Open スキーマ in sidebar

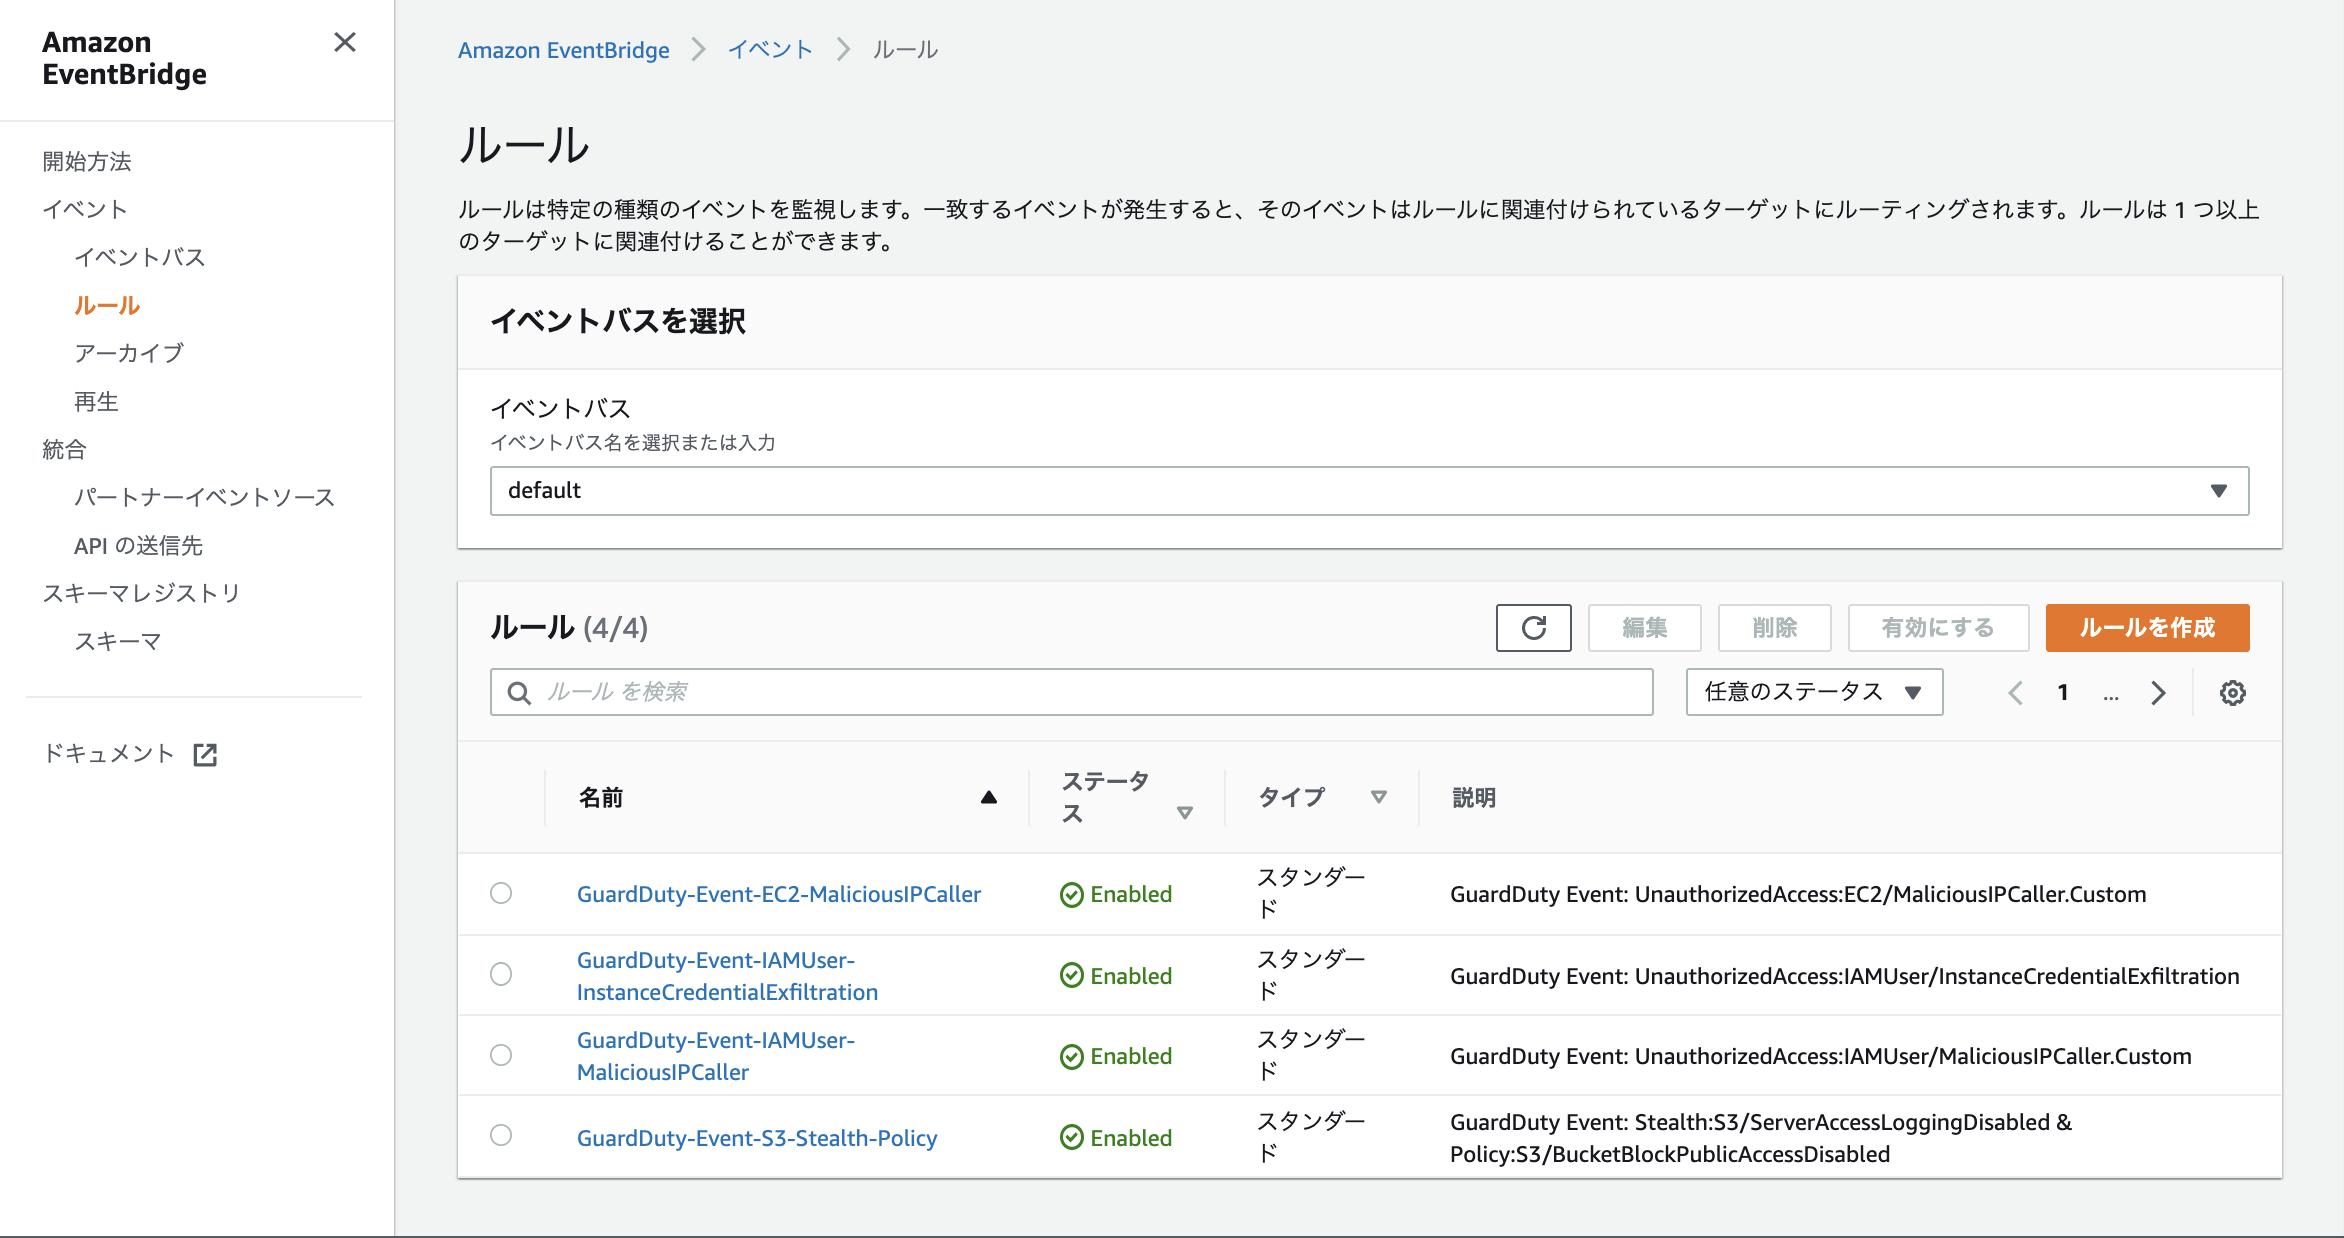coord(118,641)
